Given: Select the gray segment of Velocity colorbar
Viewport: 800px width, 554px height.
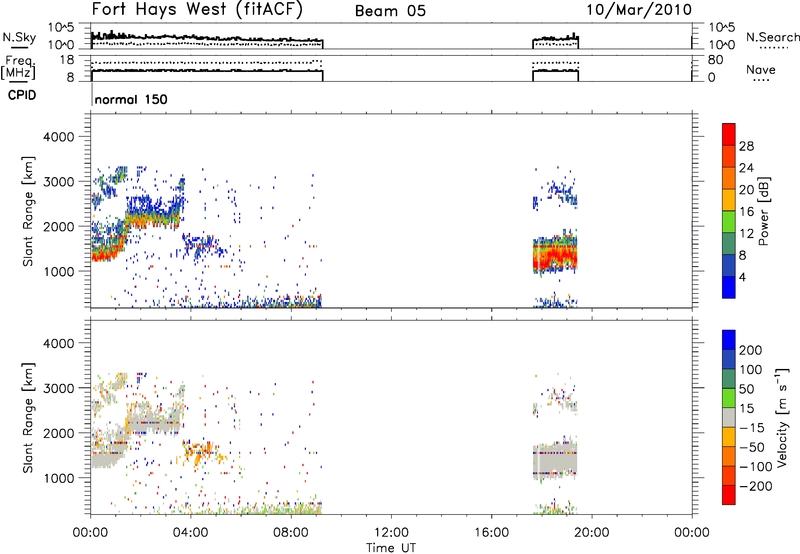Looking at the screenshot, I should tap(729, 417).
